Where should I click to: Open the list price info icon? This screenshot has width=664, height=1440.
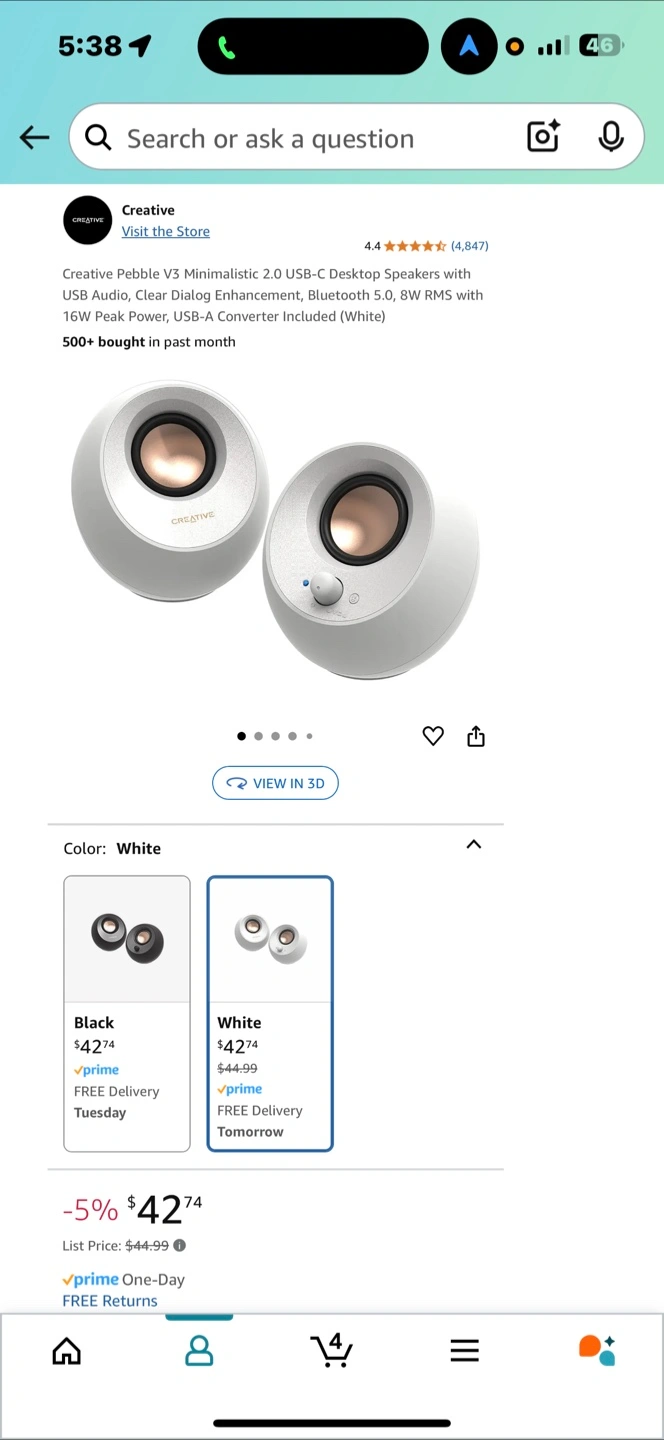point(180,1246)
